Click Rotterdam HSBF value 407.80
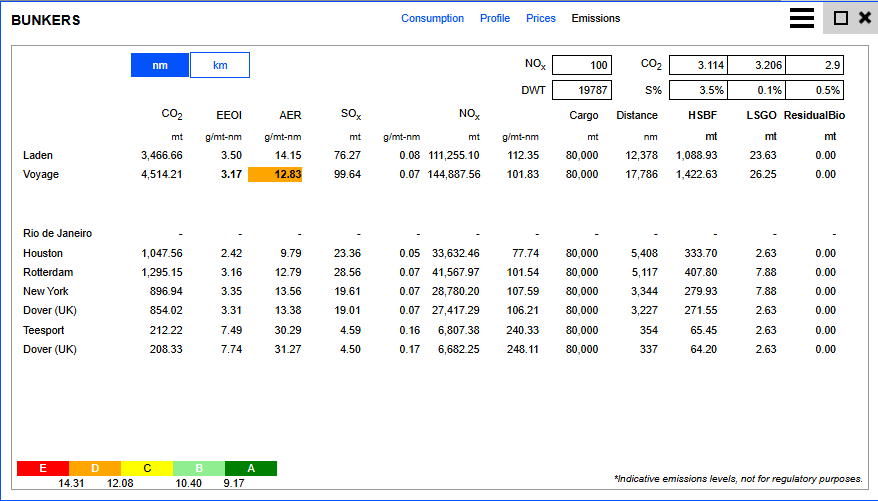878x501 pixels. pos(700,272)
